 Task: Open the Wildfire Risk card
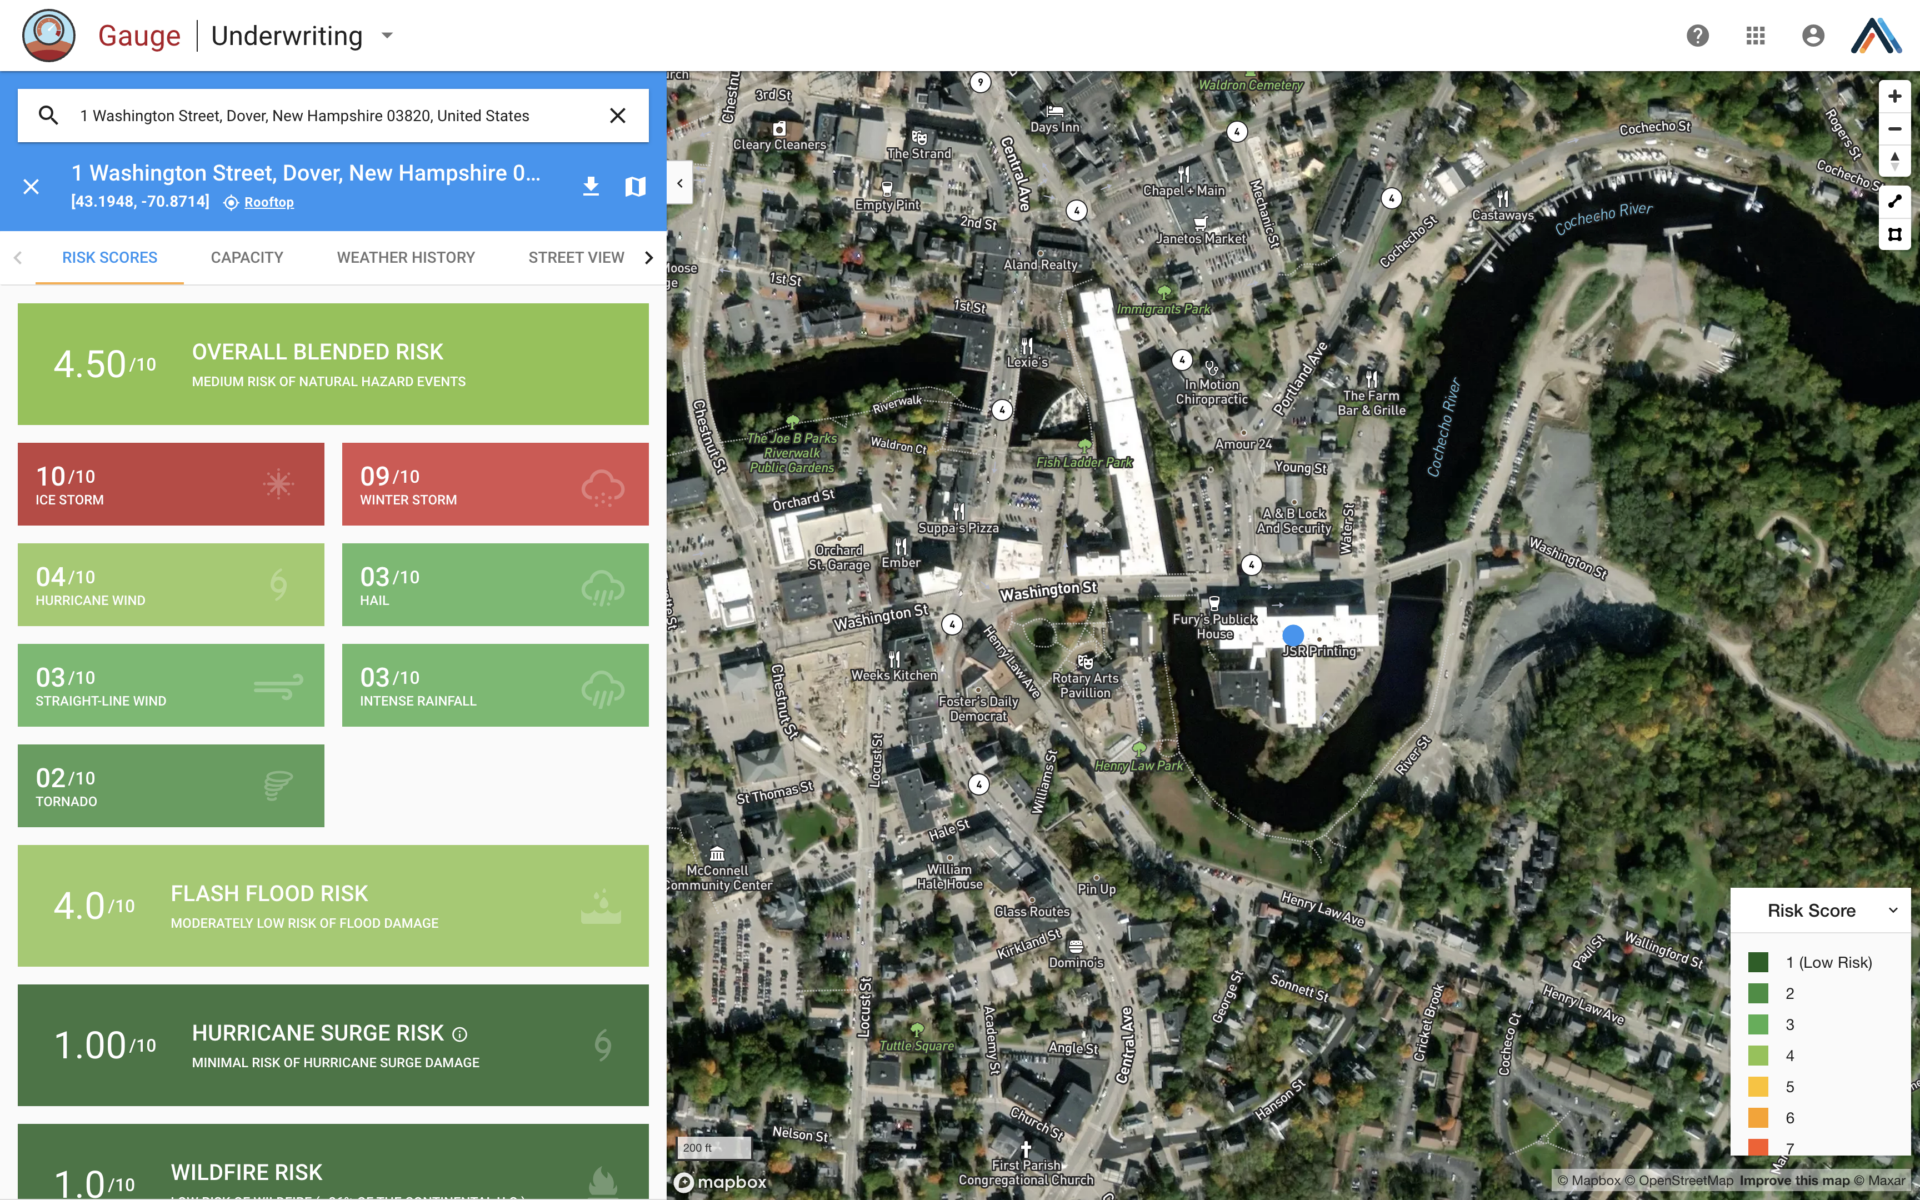(333, 1162)
